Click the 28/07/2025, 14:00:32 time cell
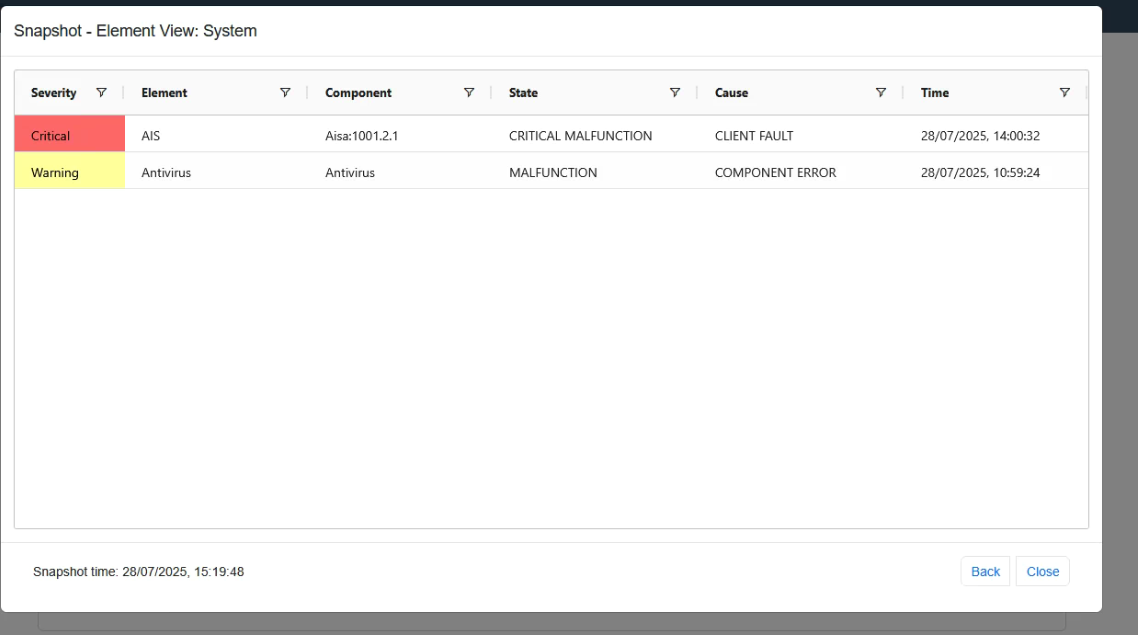This screenshot has width=1138, height=635. pyautogui.click(x=996, y=135)
